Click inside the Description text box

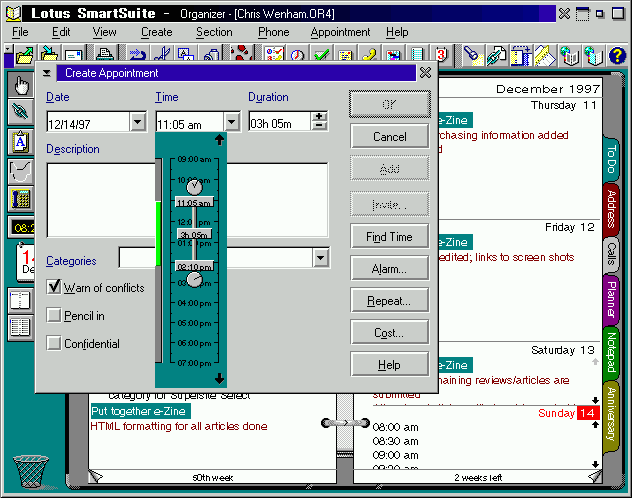pyautogui.click(x=187, y=200)
